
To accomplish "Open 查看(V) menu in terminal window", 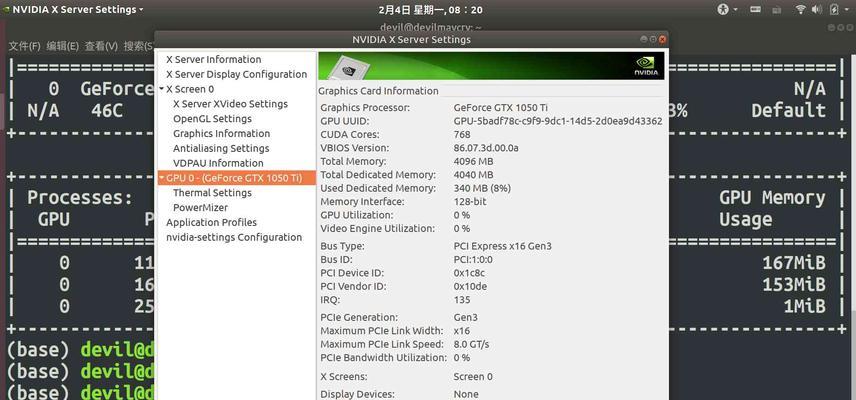I will point(101,46).
